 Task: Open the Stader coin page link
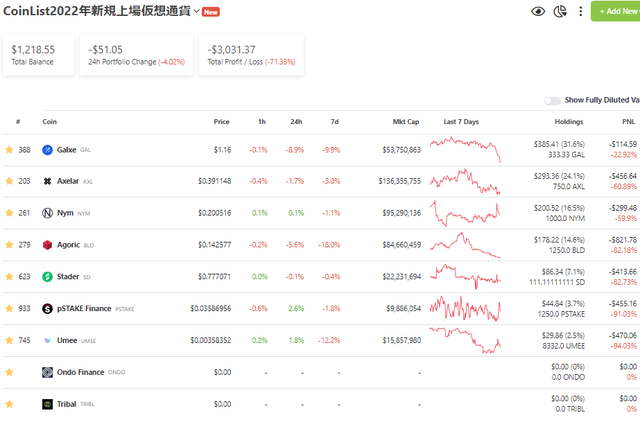68,276
